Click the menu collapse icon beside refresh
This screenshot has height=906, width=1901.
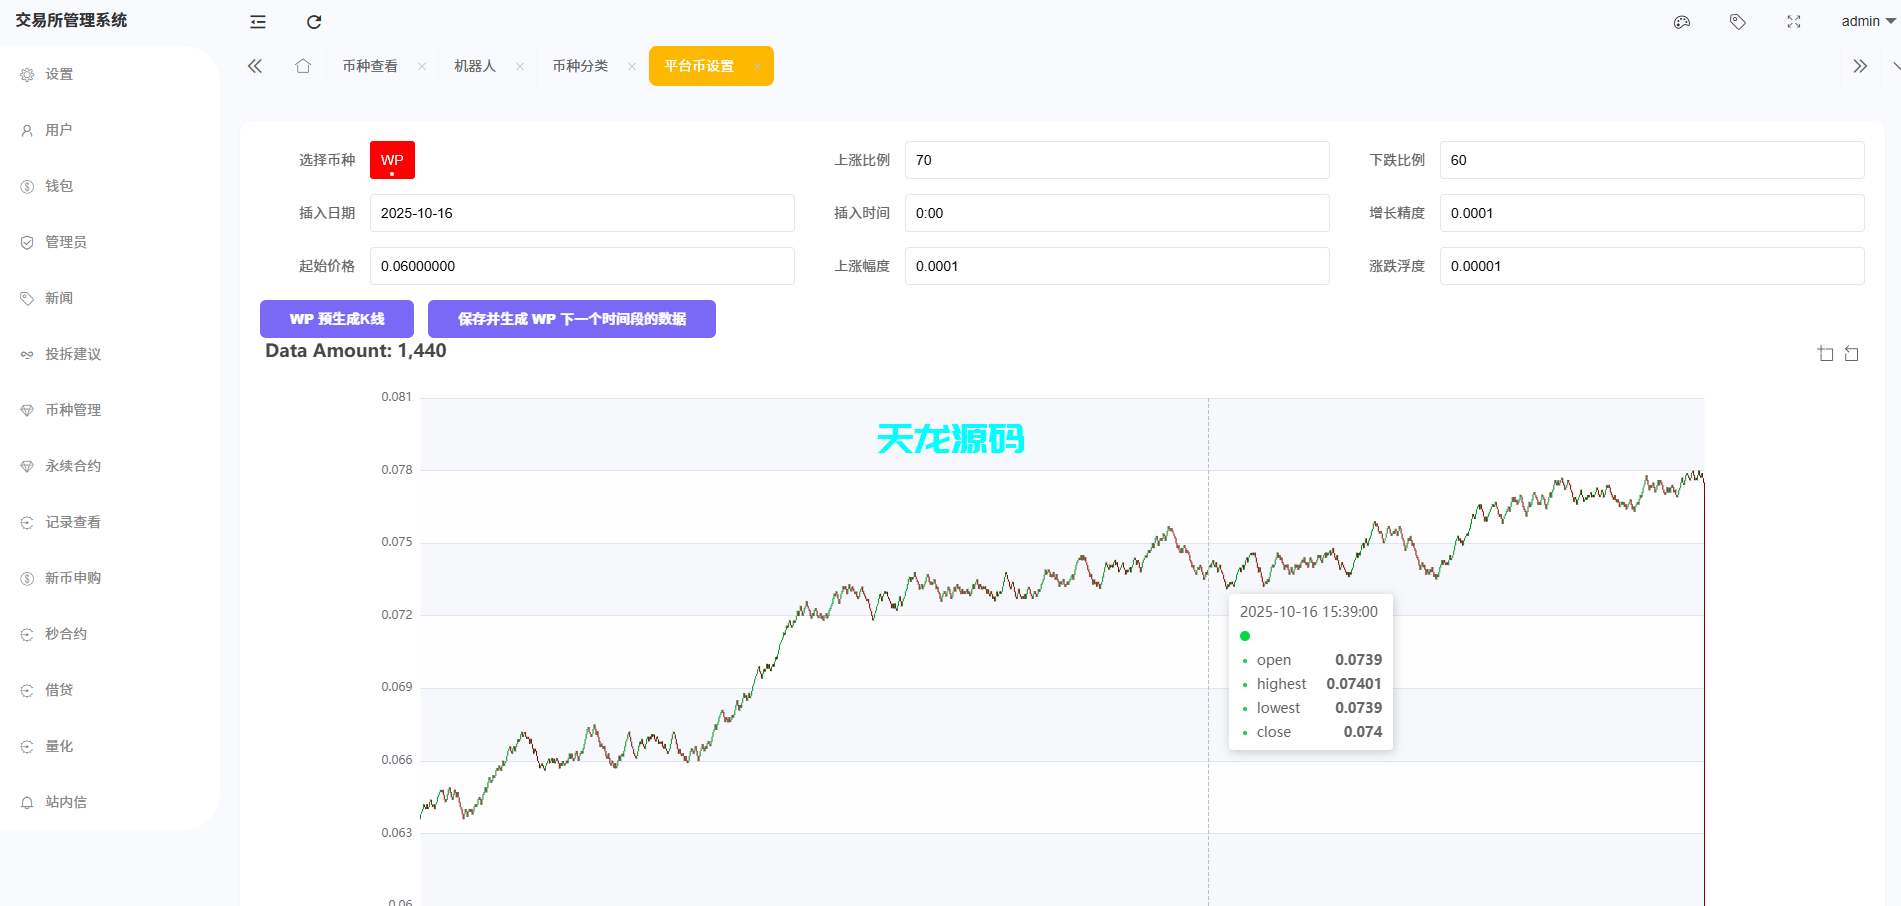pos(257,21)
